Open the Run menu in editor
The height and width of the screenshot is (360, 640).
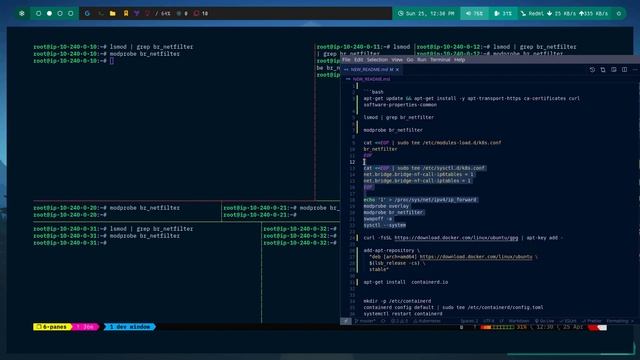(422, 60)
